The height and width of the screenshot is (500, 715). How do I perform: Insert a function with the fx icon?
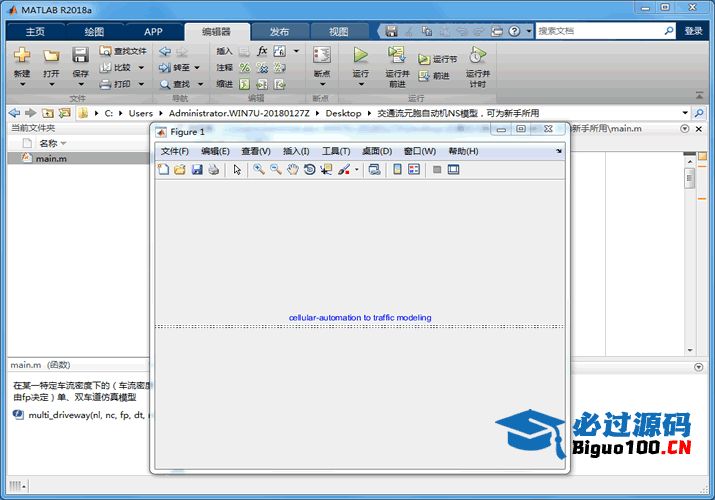click(262, 51)
